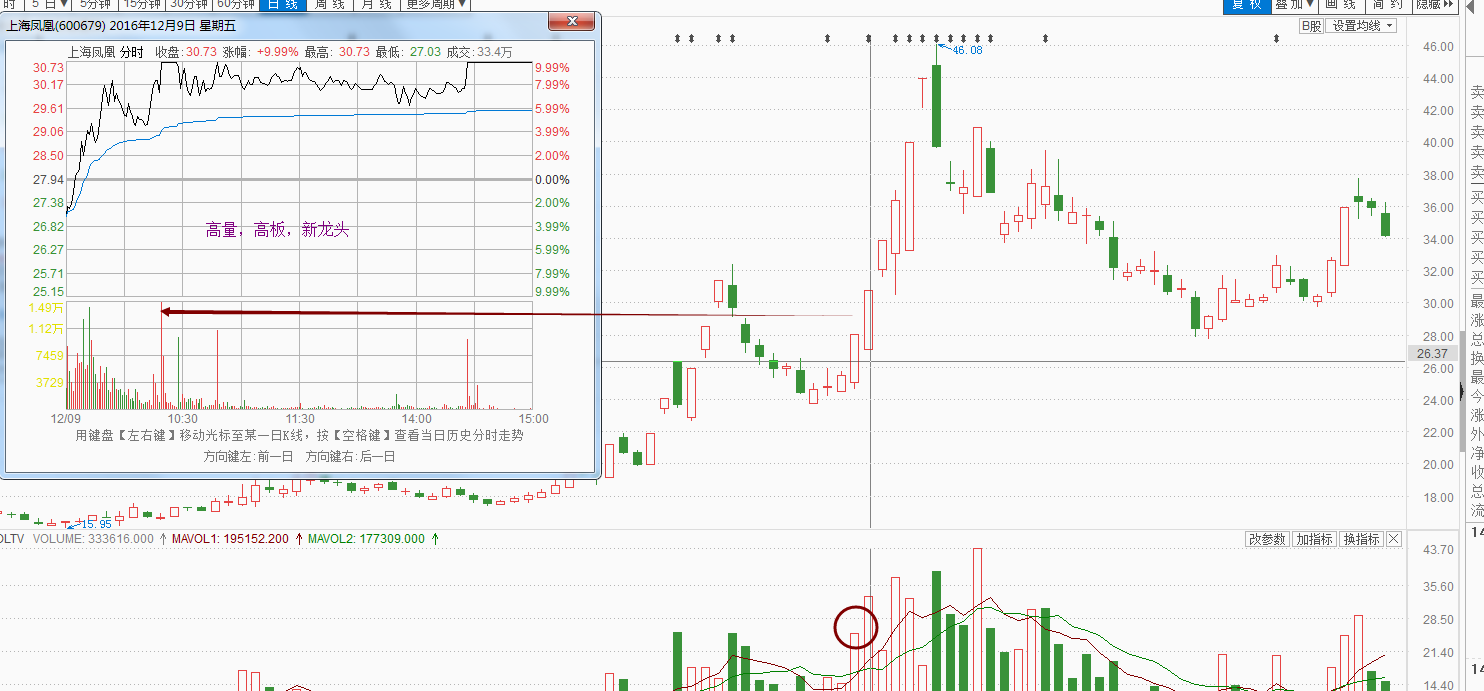Click the 分时 label in the popup
The width and height of the screenshot is (1484, 691).
pyautogui.click(x=131, y=51)
